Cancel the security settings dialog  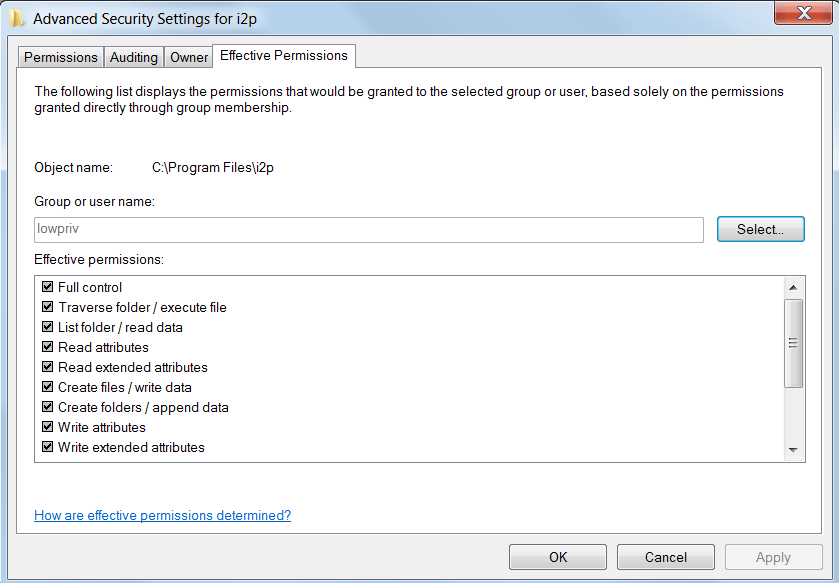pyautogui.click(x=666, y=557)
